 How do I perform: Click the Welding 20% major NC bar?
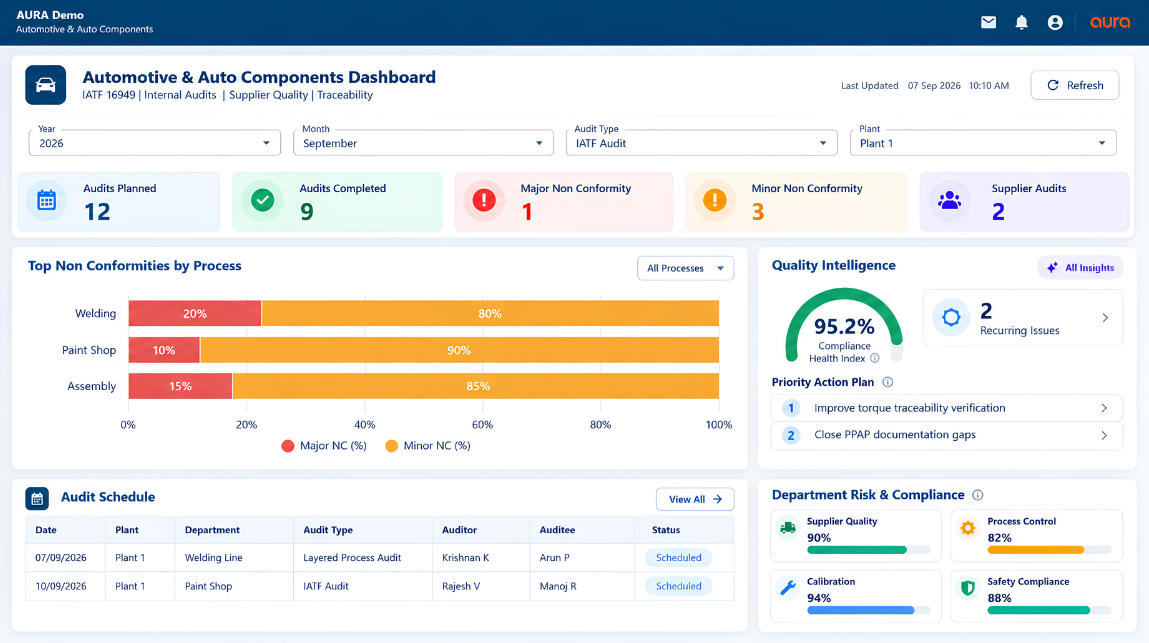[x=195, y=314]
